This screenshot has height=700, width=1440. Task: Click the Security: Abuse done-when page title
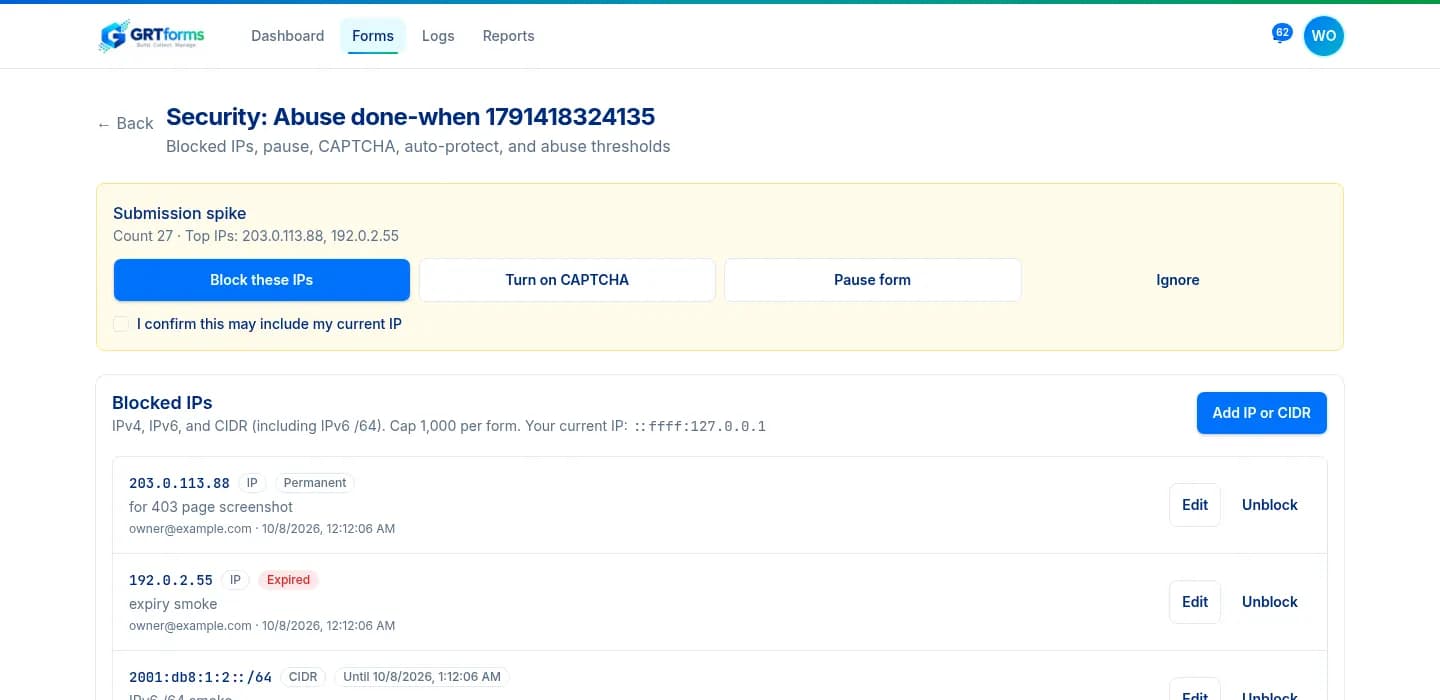tap(410, 117)
